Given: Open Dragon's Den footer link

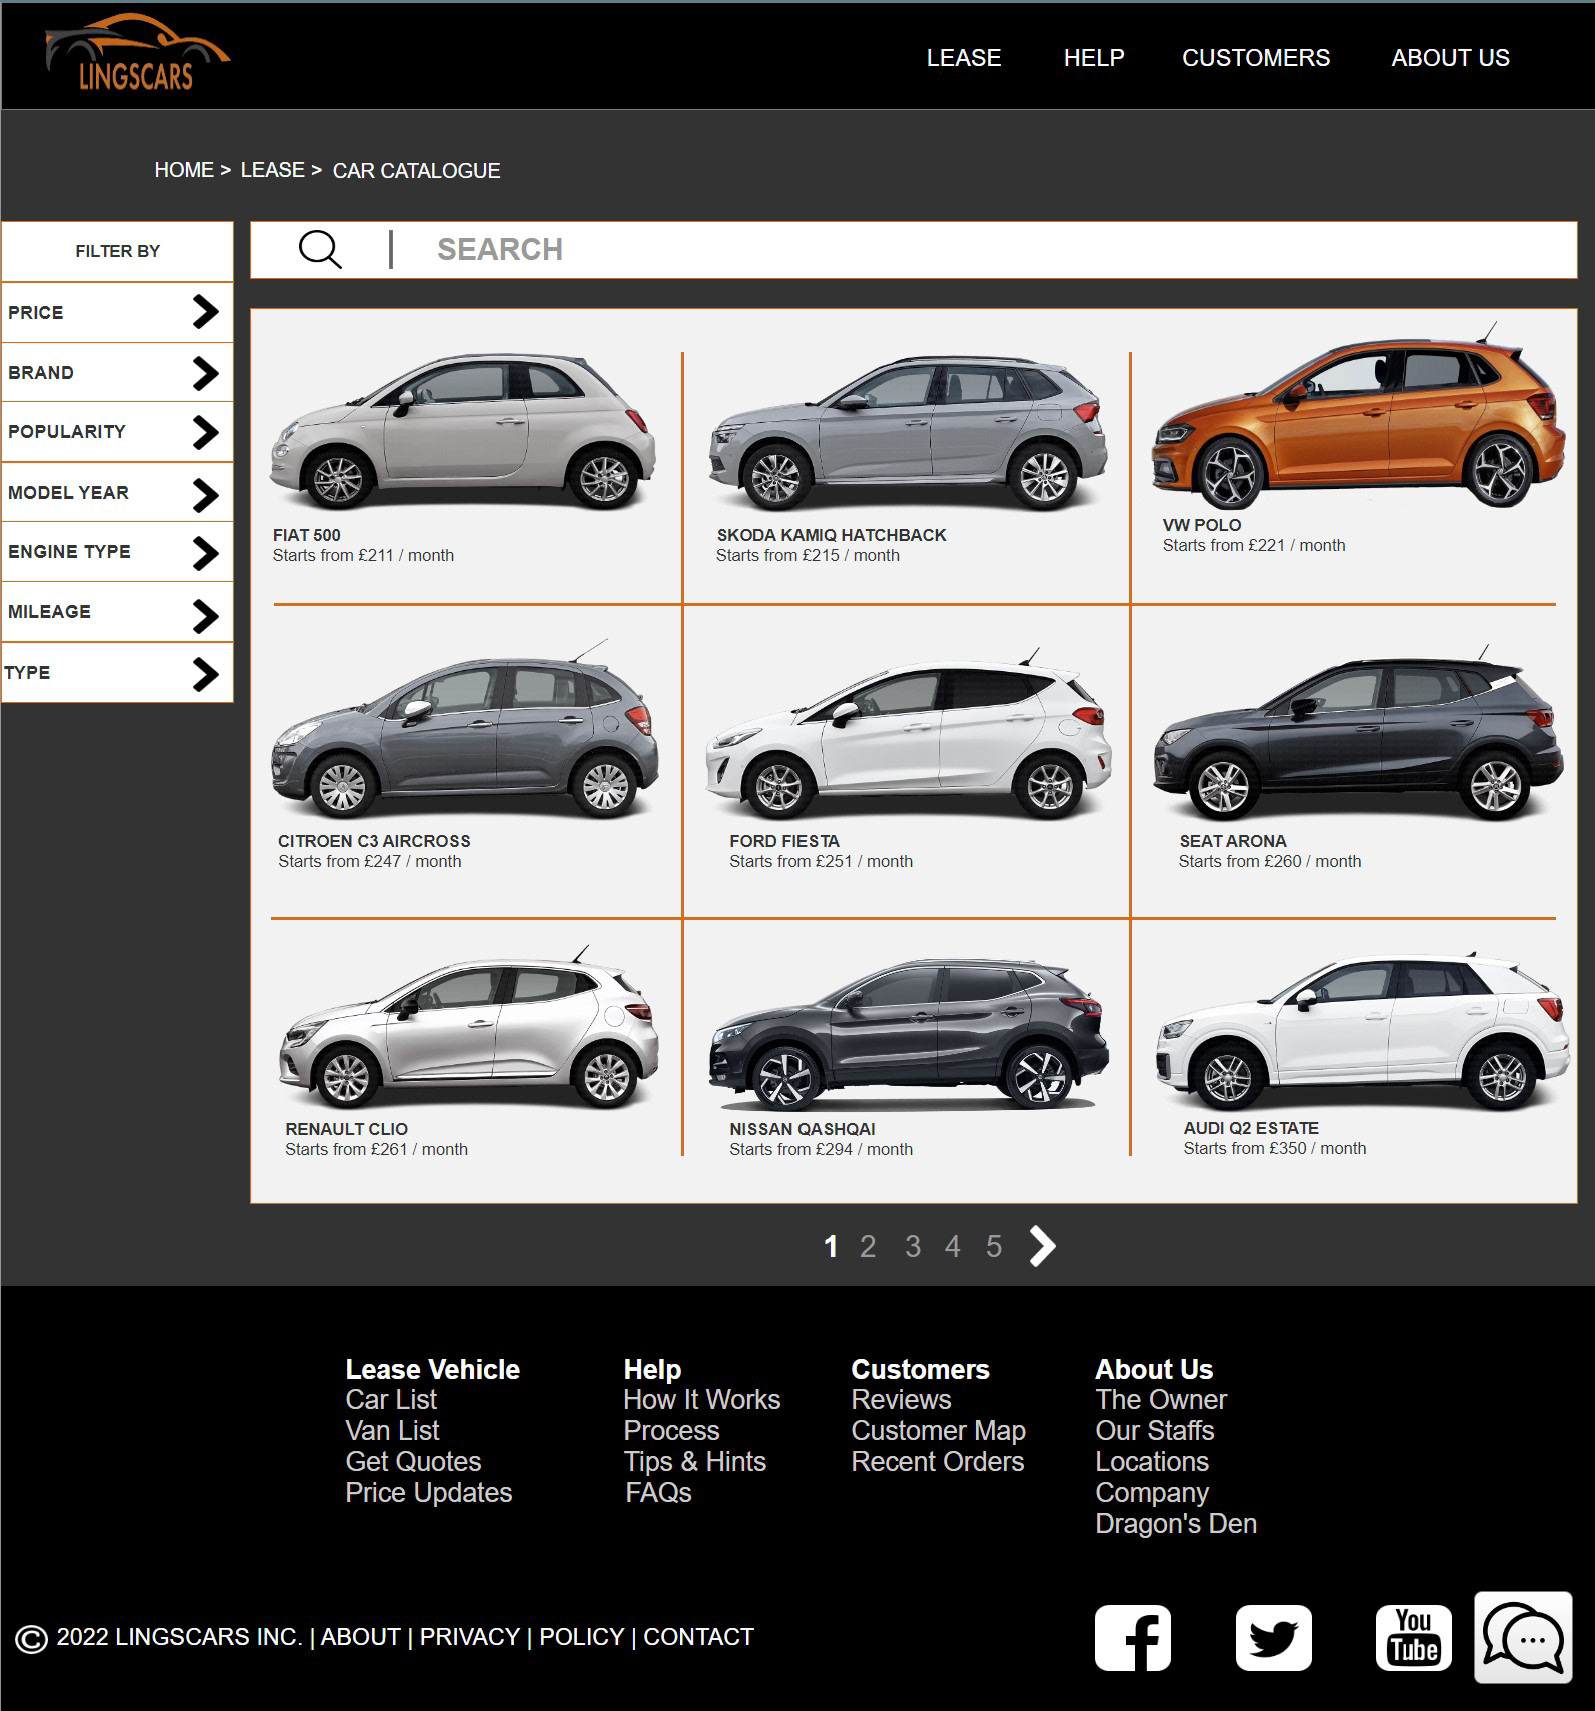Looking at the screenshot, I should 1175,1524.
